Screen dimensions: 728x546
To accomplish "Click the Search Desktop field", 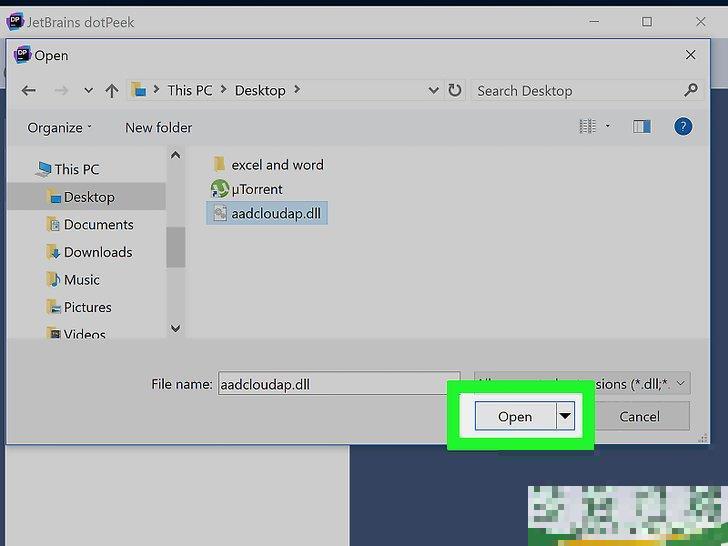I will tap(580, 91).
